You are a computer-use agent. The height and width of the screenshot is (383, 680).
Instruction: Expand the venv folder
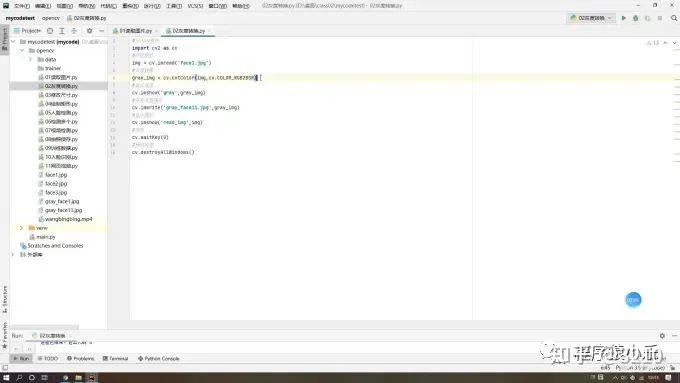pos(21,228)
